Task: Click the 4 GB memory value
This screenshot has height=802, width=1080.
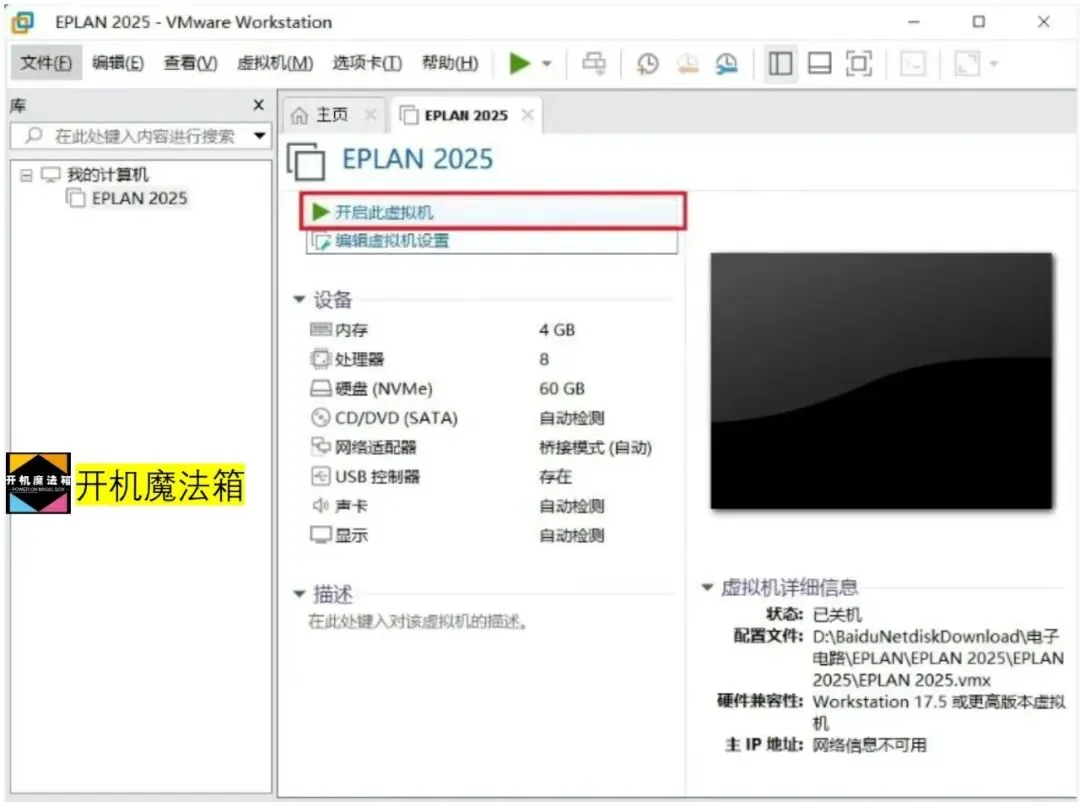Action: (557, 330)
